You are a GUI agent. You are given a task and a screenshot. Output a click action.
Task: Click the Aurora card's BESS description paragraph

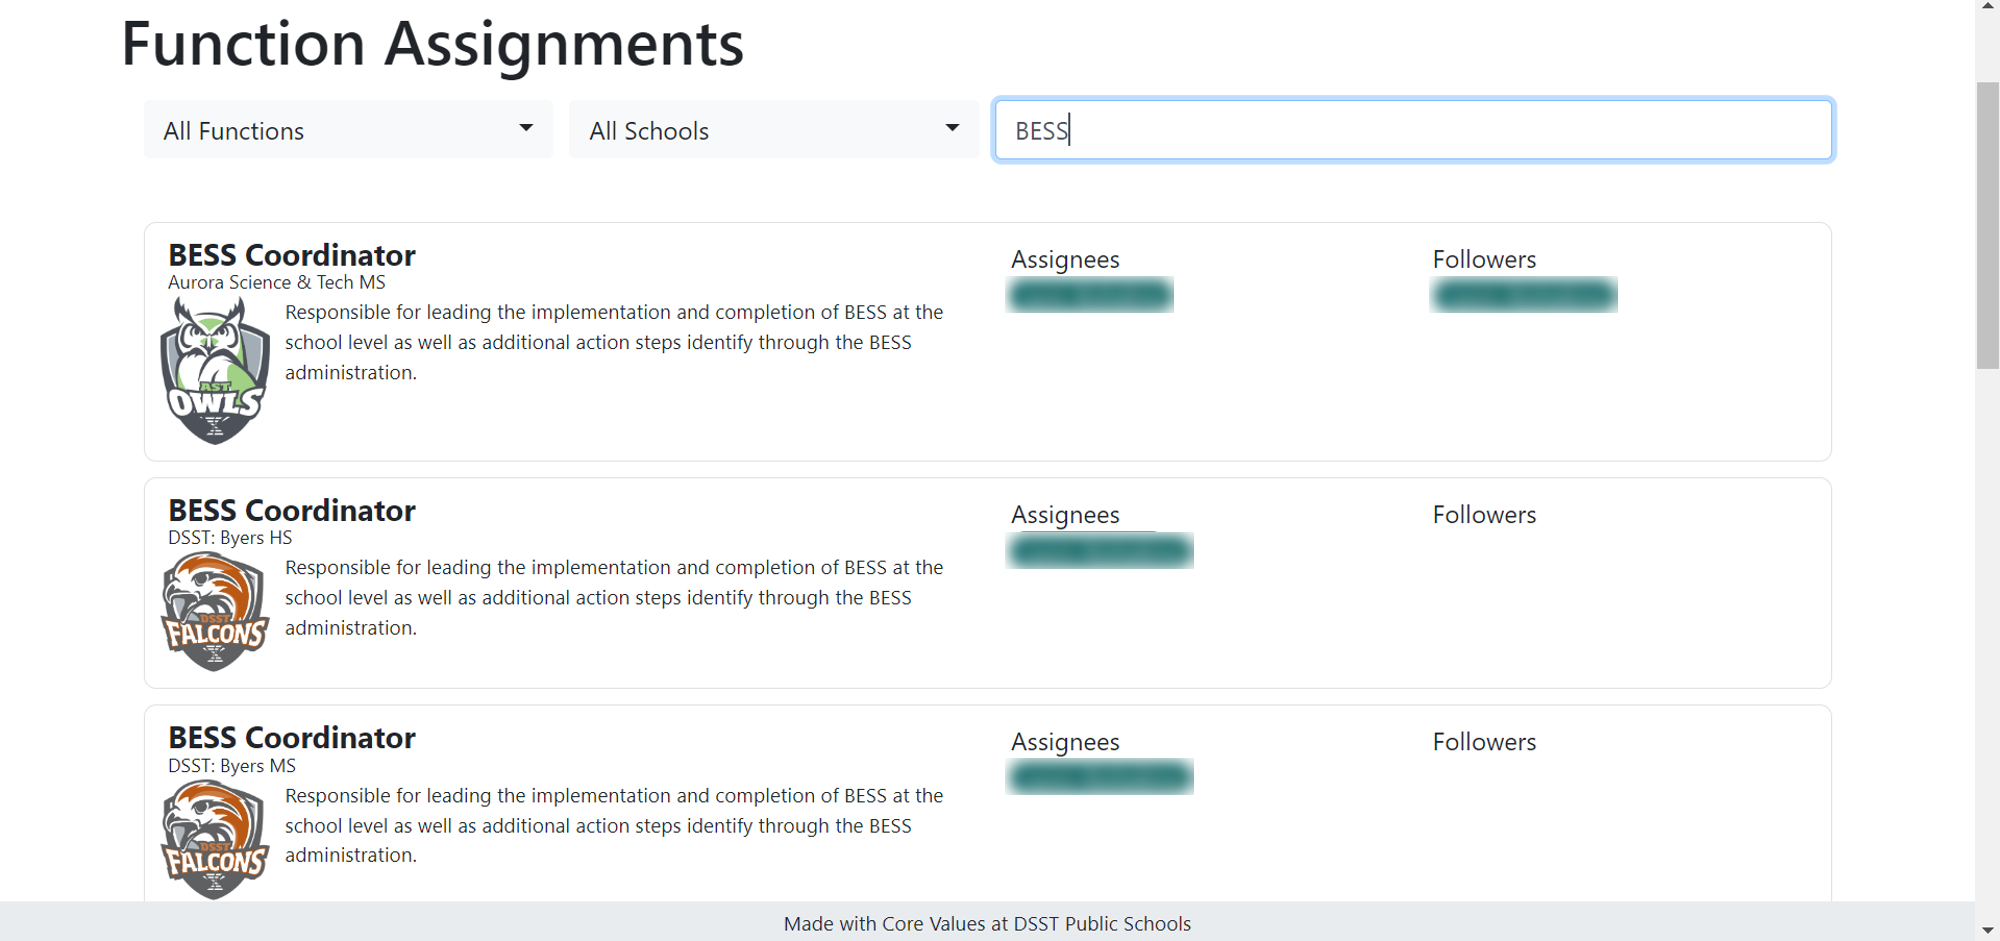(x=614, y=342)
